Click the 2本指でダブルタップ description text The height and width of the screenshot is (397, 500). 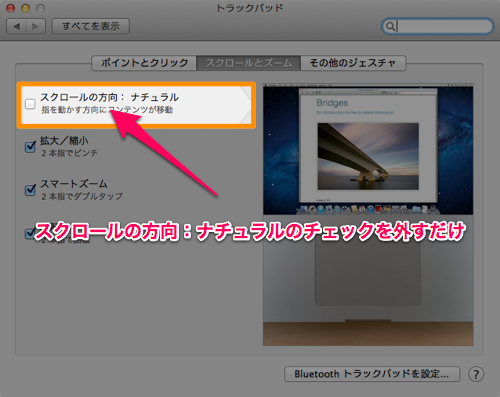[82, 196]
